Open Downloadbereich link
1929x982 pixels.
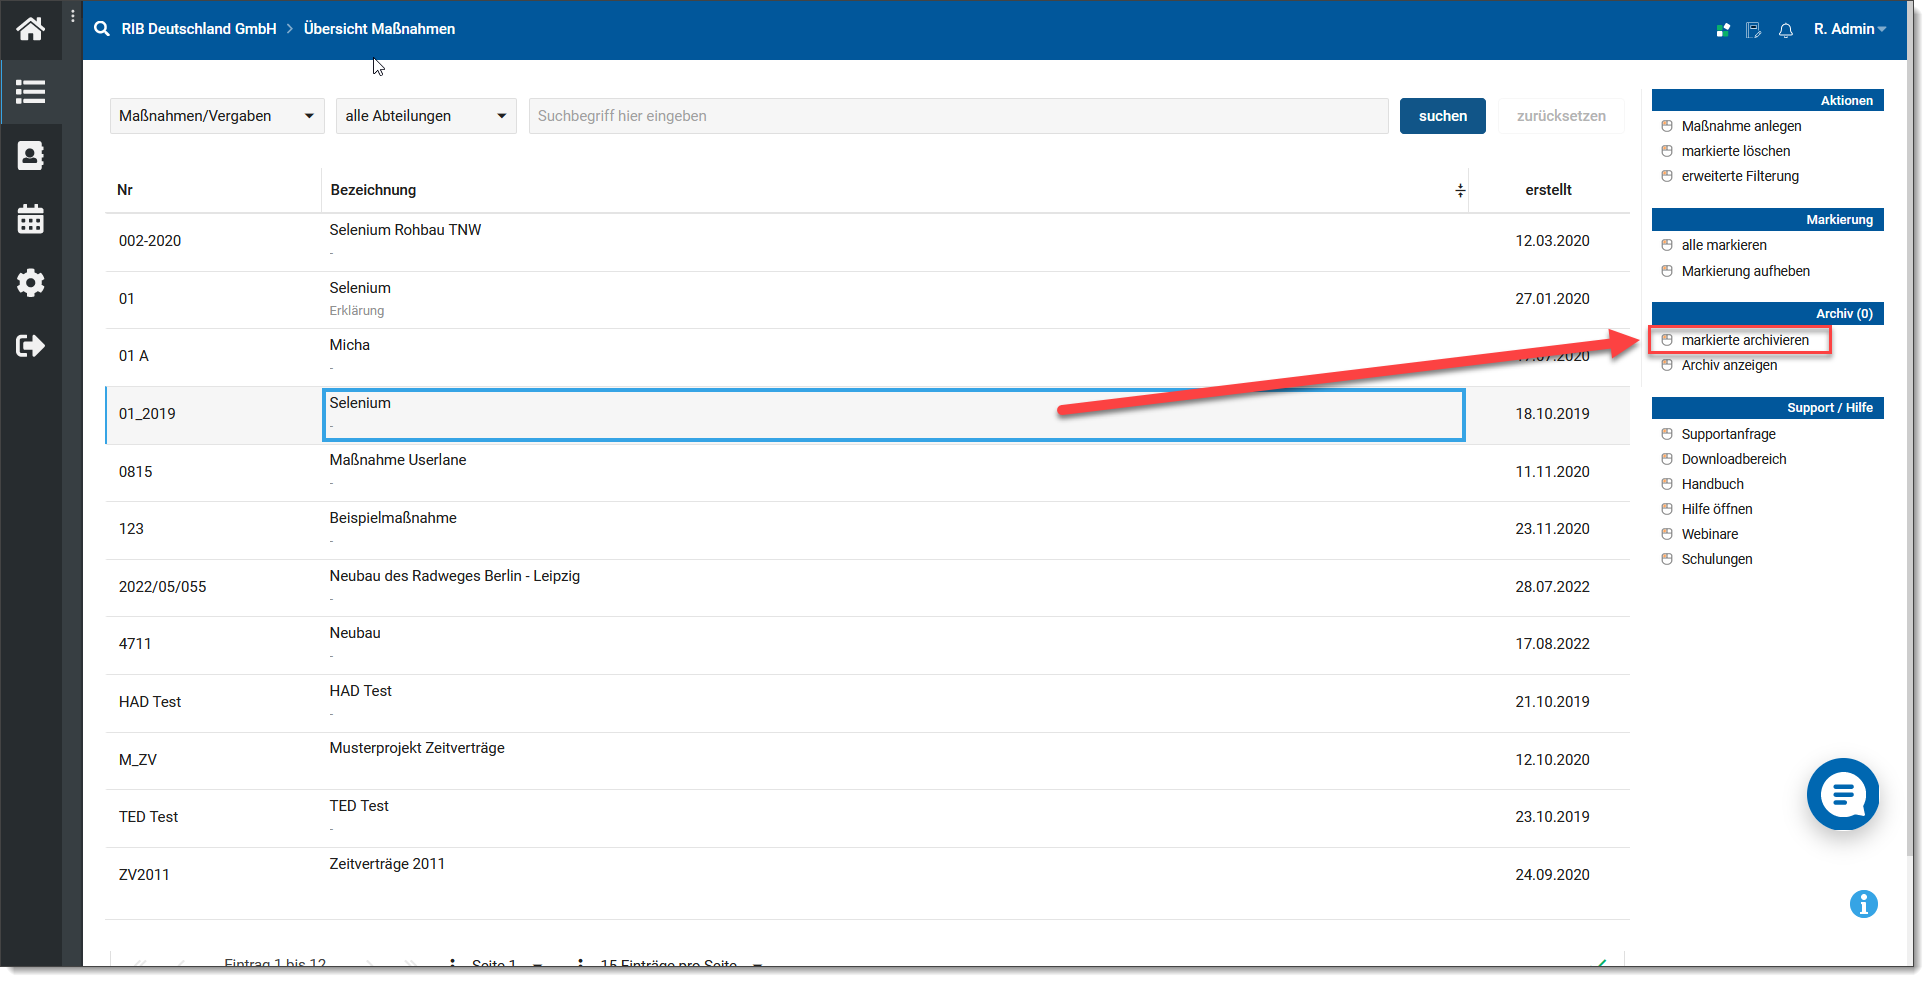click(1734, 459)
